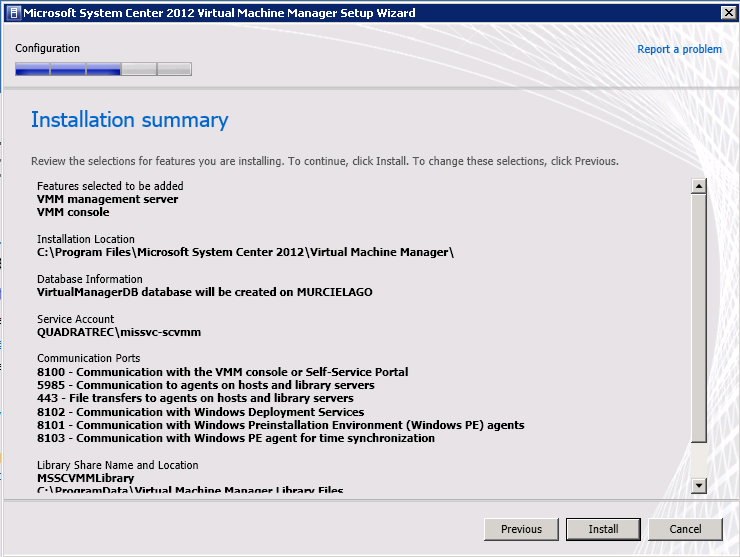Viewport: 740px width, 557px height.
Task: Click the MSSCVMMLibrary share name
Action: pos(85,478)
